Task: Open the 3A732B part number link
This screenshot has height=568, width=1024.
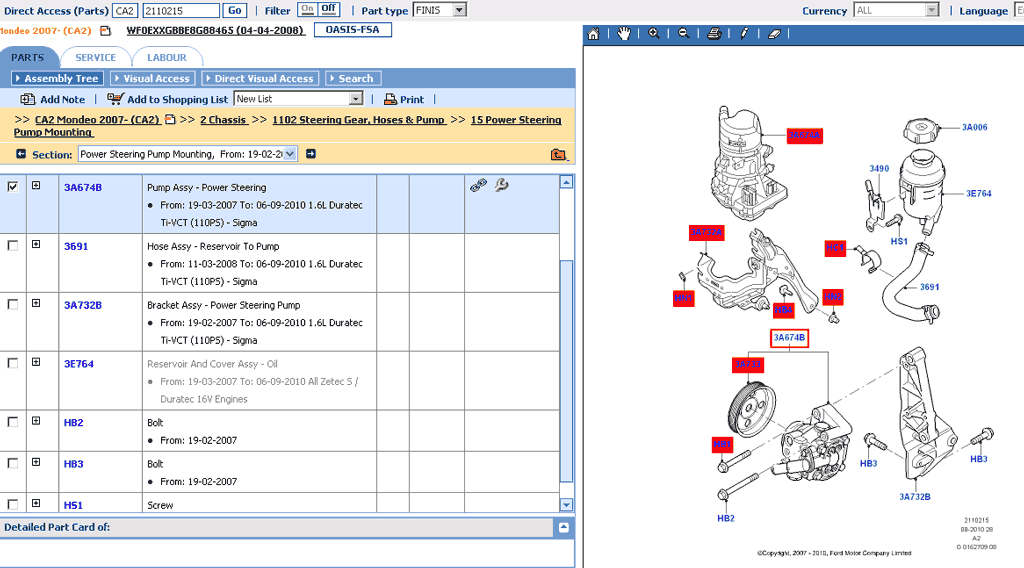Action: click(x=83, y=305)
